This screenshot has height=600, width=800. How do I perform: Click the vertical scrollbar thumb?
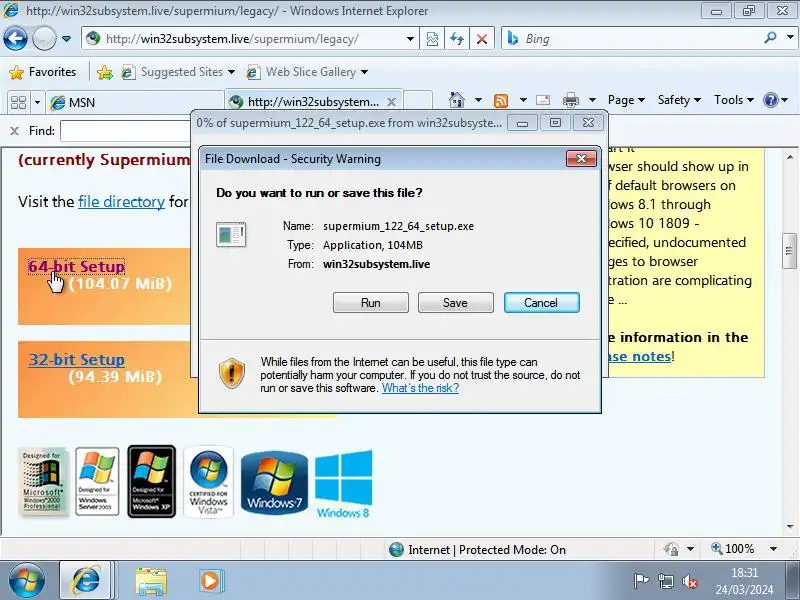(789, 251)
